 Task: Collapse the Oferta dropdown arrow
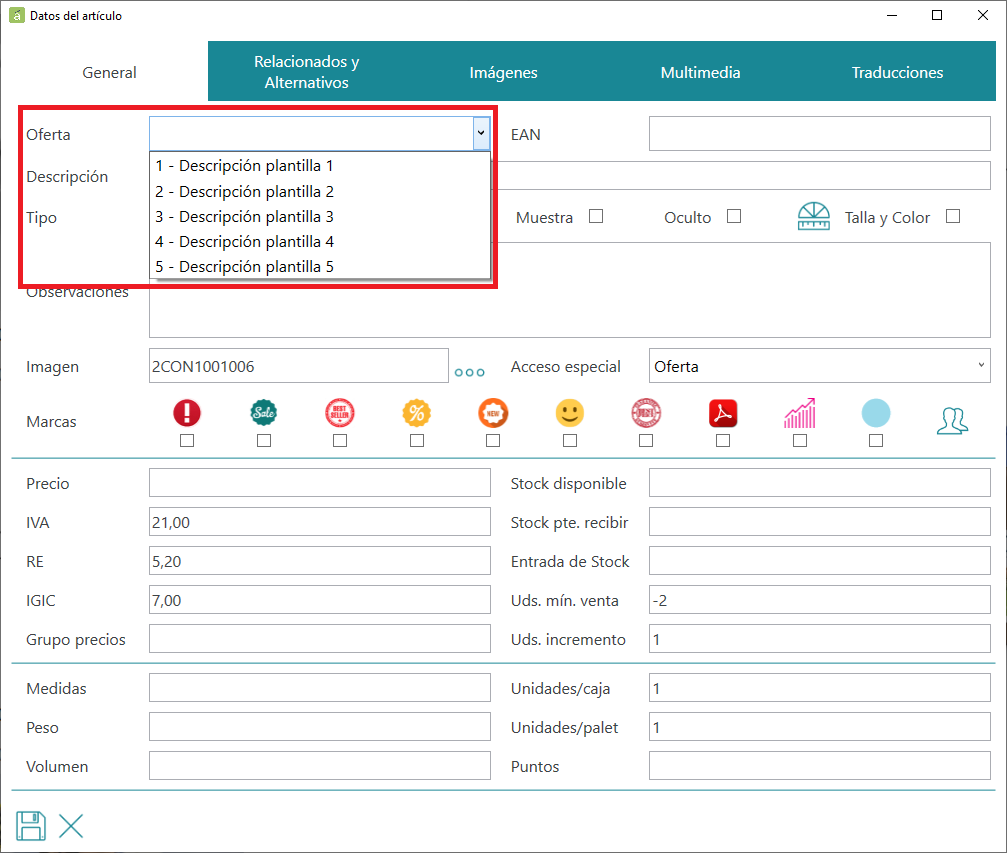(x=481, y=134)
